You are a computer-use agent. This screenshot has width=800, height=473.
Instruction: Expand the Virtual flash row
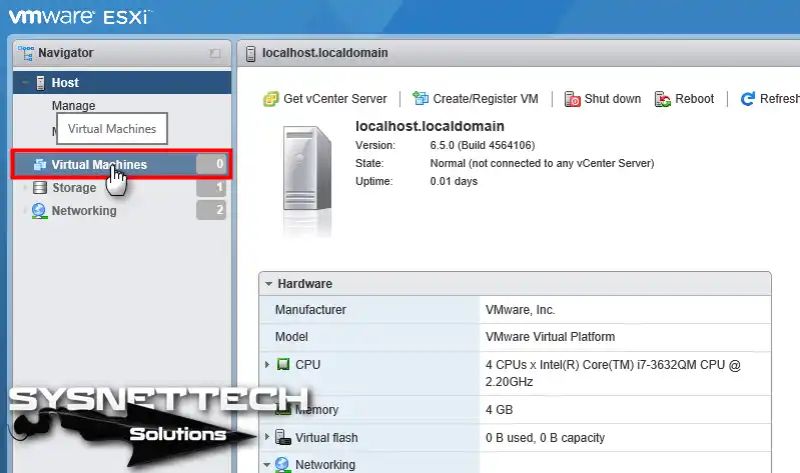[x=267, y=437]
